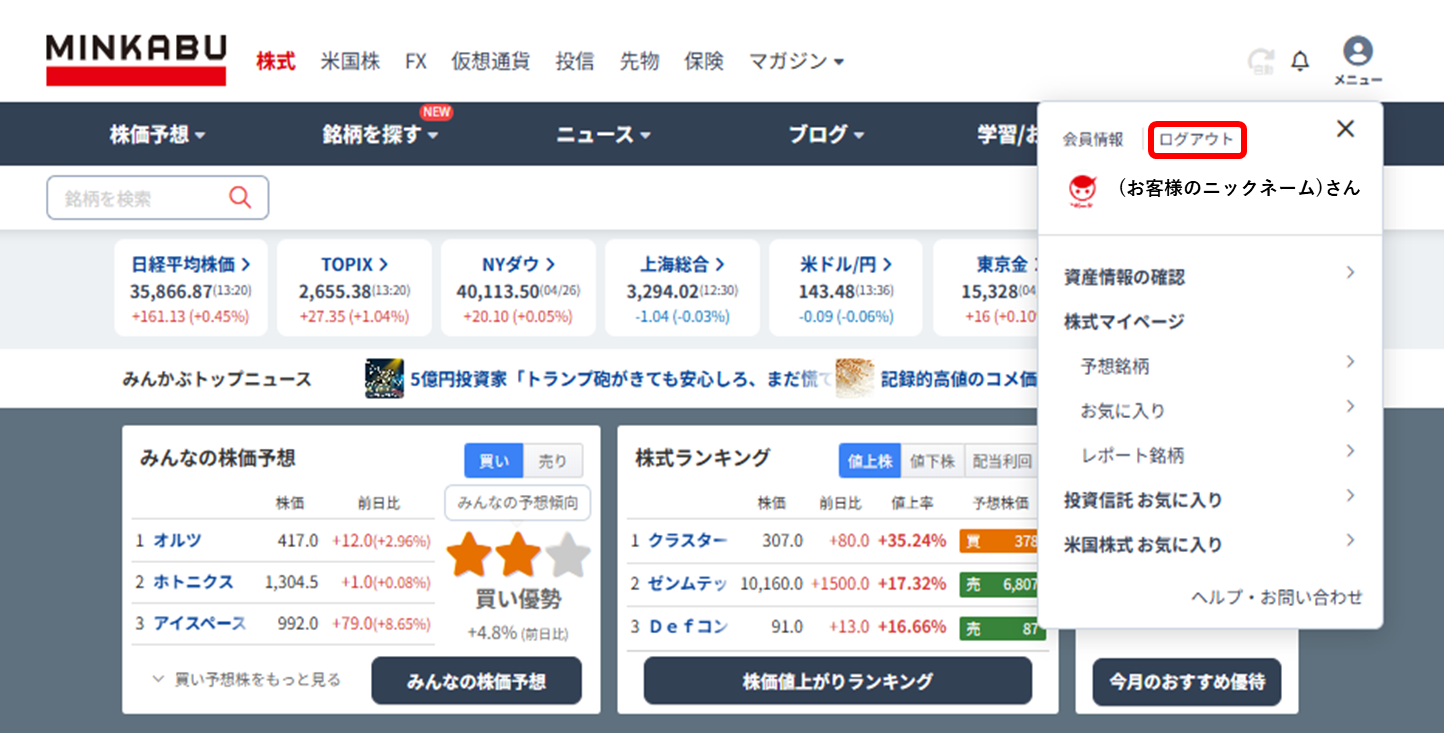Open 米国株式 お気に入り entry
Image resolution: width=1444 pixels, height=733 pixels.
(1210, 544)
